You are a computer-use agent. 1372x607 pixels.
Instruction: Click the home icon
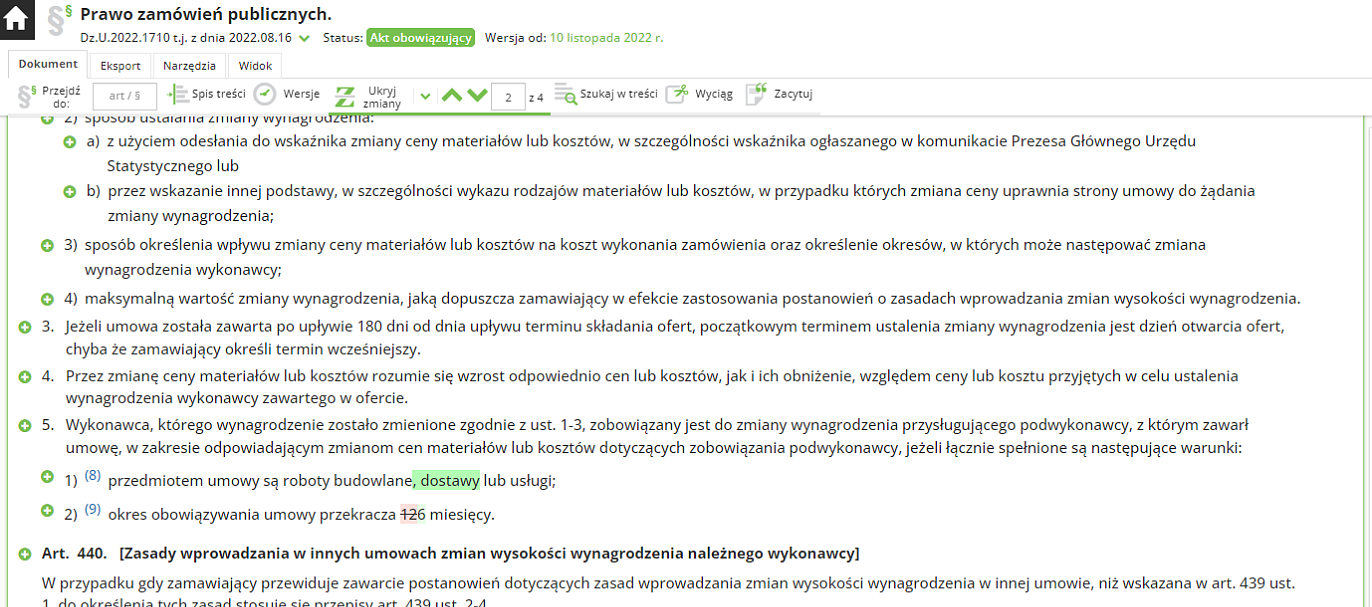click(x=16, y=19)
